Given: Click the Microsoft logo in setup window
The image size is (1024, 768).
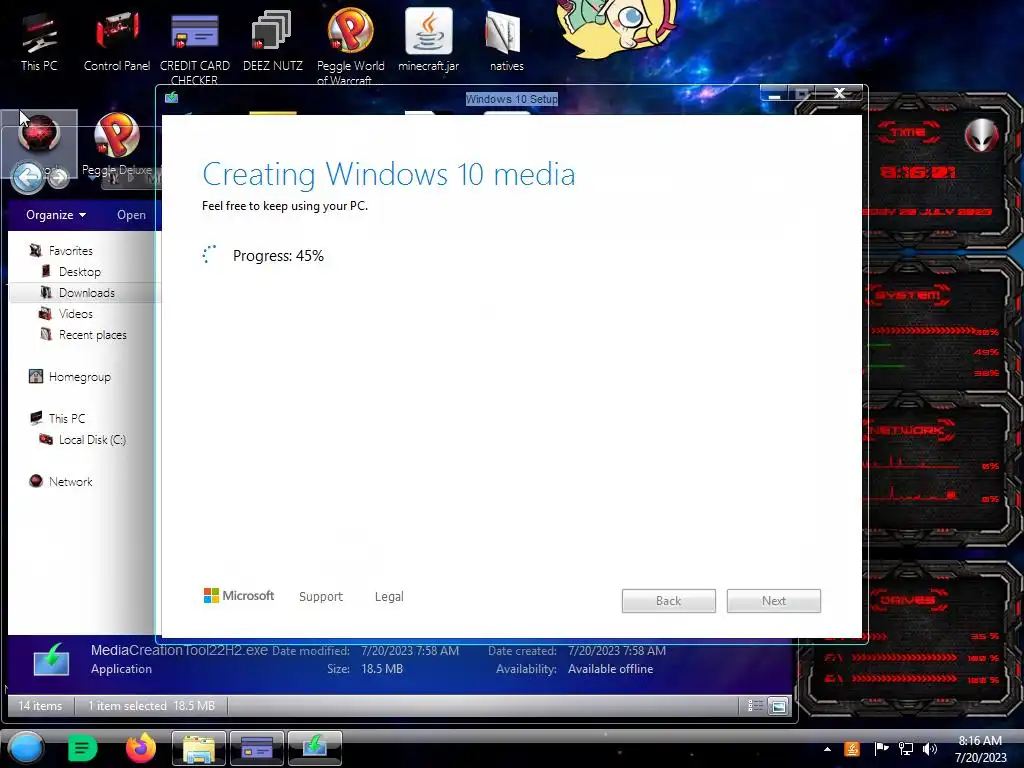Looking at the screenshot, I should pos(239,596).
